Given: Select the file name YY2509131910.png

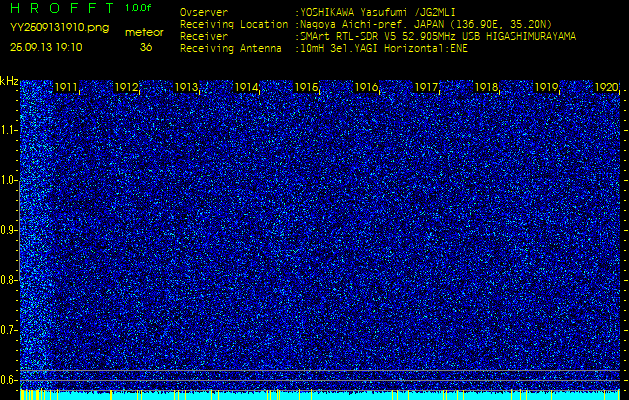Looking at the screenshot, I should (59, 28).
